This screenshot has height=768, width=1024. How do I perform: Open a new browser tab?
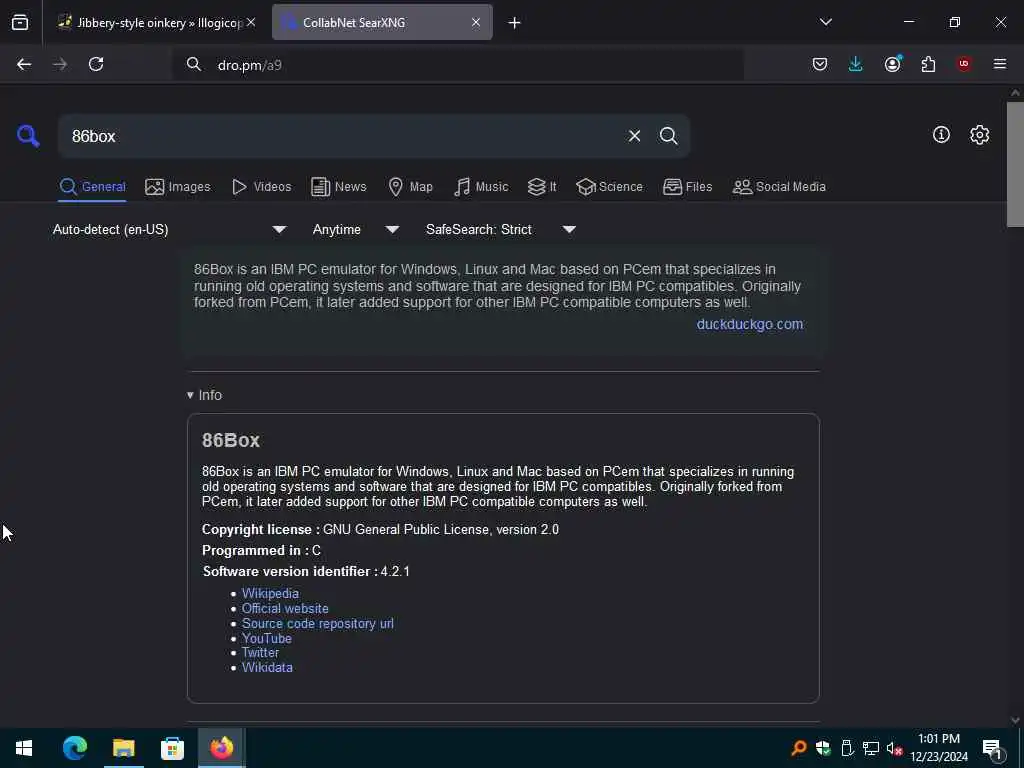pos(515,23)
